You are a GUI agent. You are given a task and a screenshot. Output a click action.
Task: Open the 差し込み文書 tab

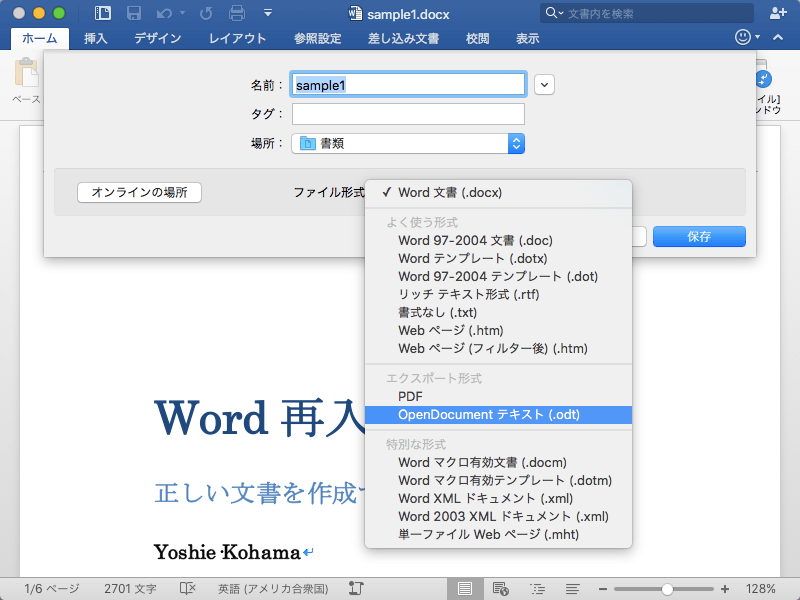tap(403, 38)
